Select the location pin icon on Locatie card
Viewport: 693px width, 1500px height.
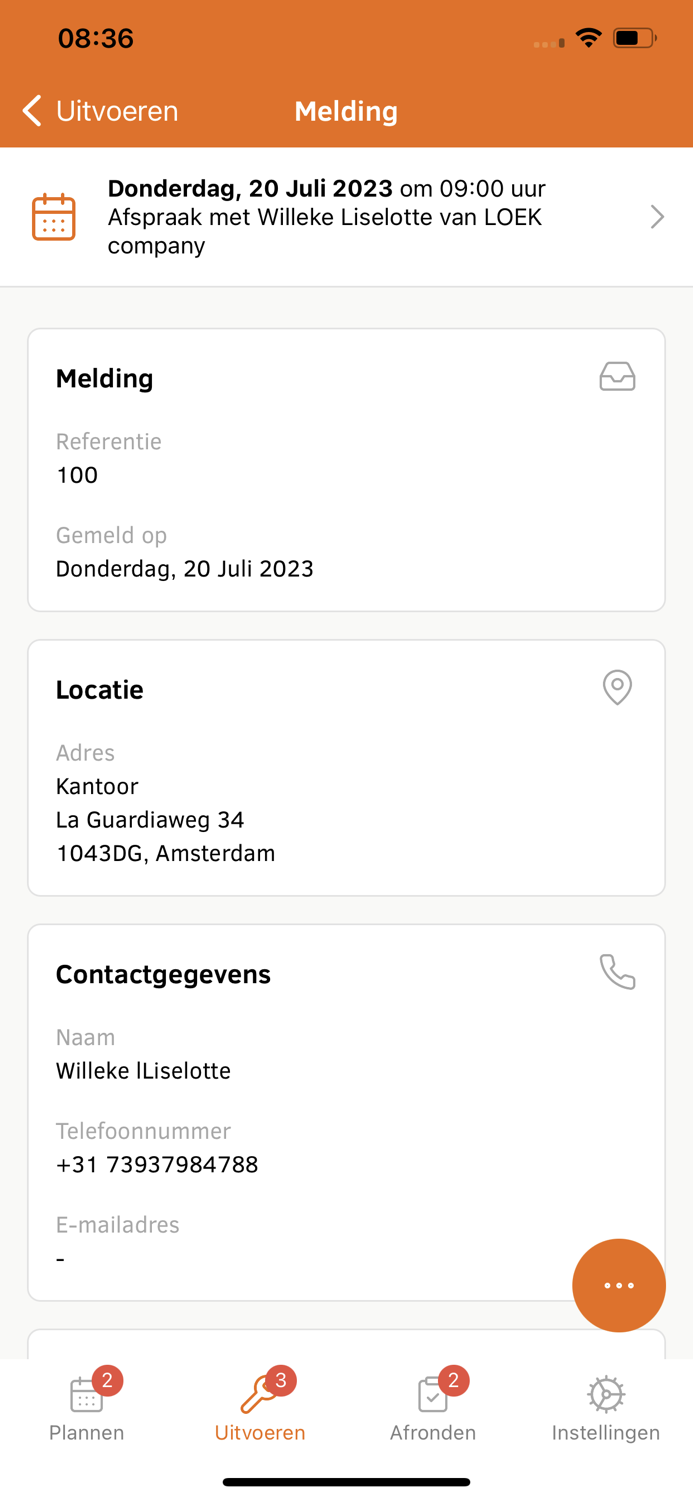[617, 688]
